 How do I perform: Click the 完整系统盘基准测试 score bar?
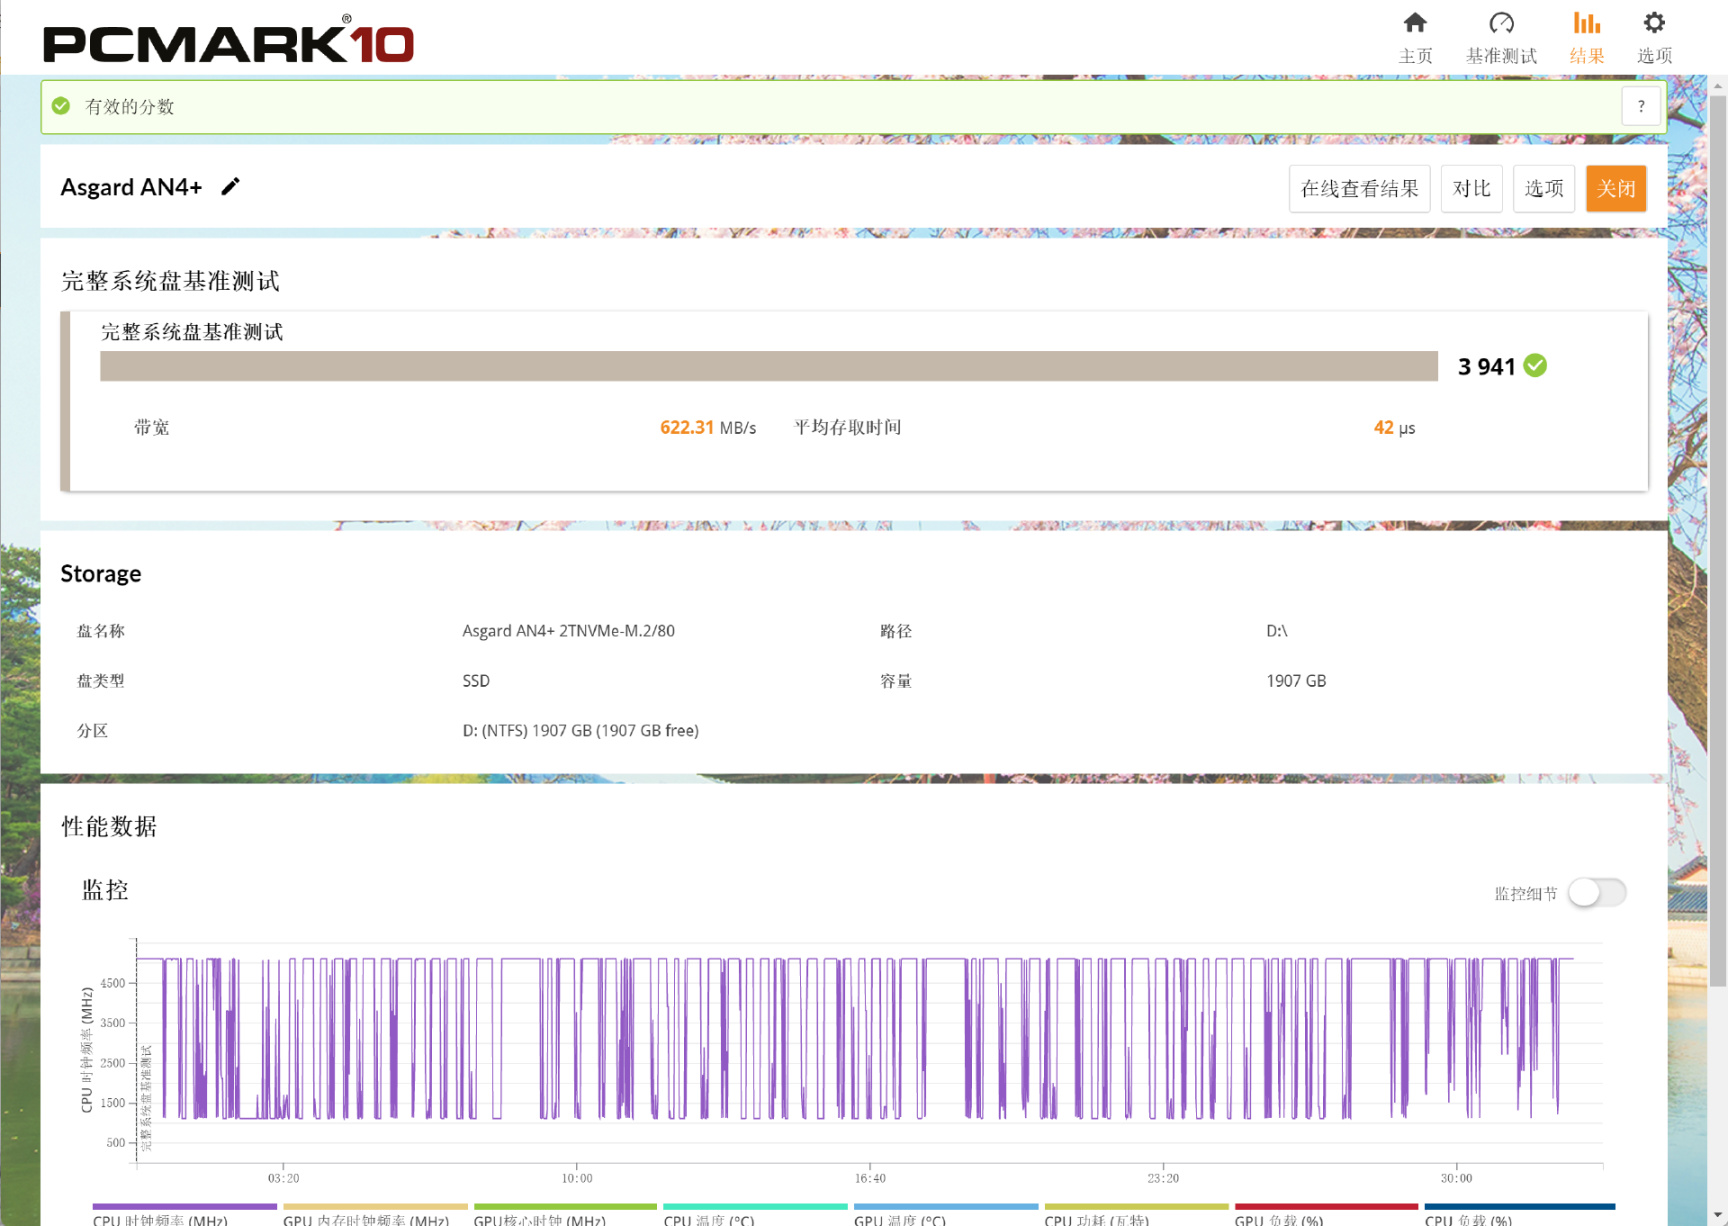point(768,366)
